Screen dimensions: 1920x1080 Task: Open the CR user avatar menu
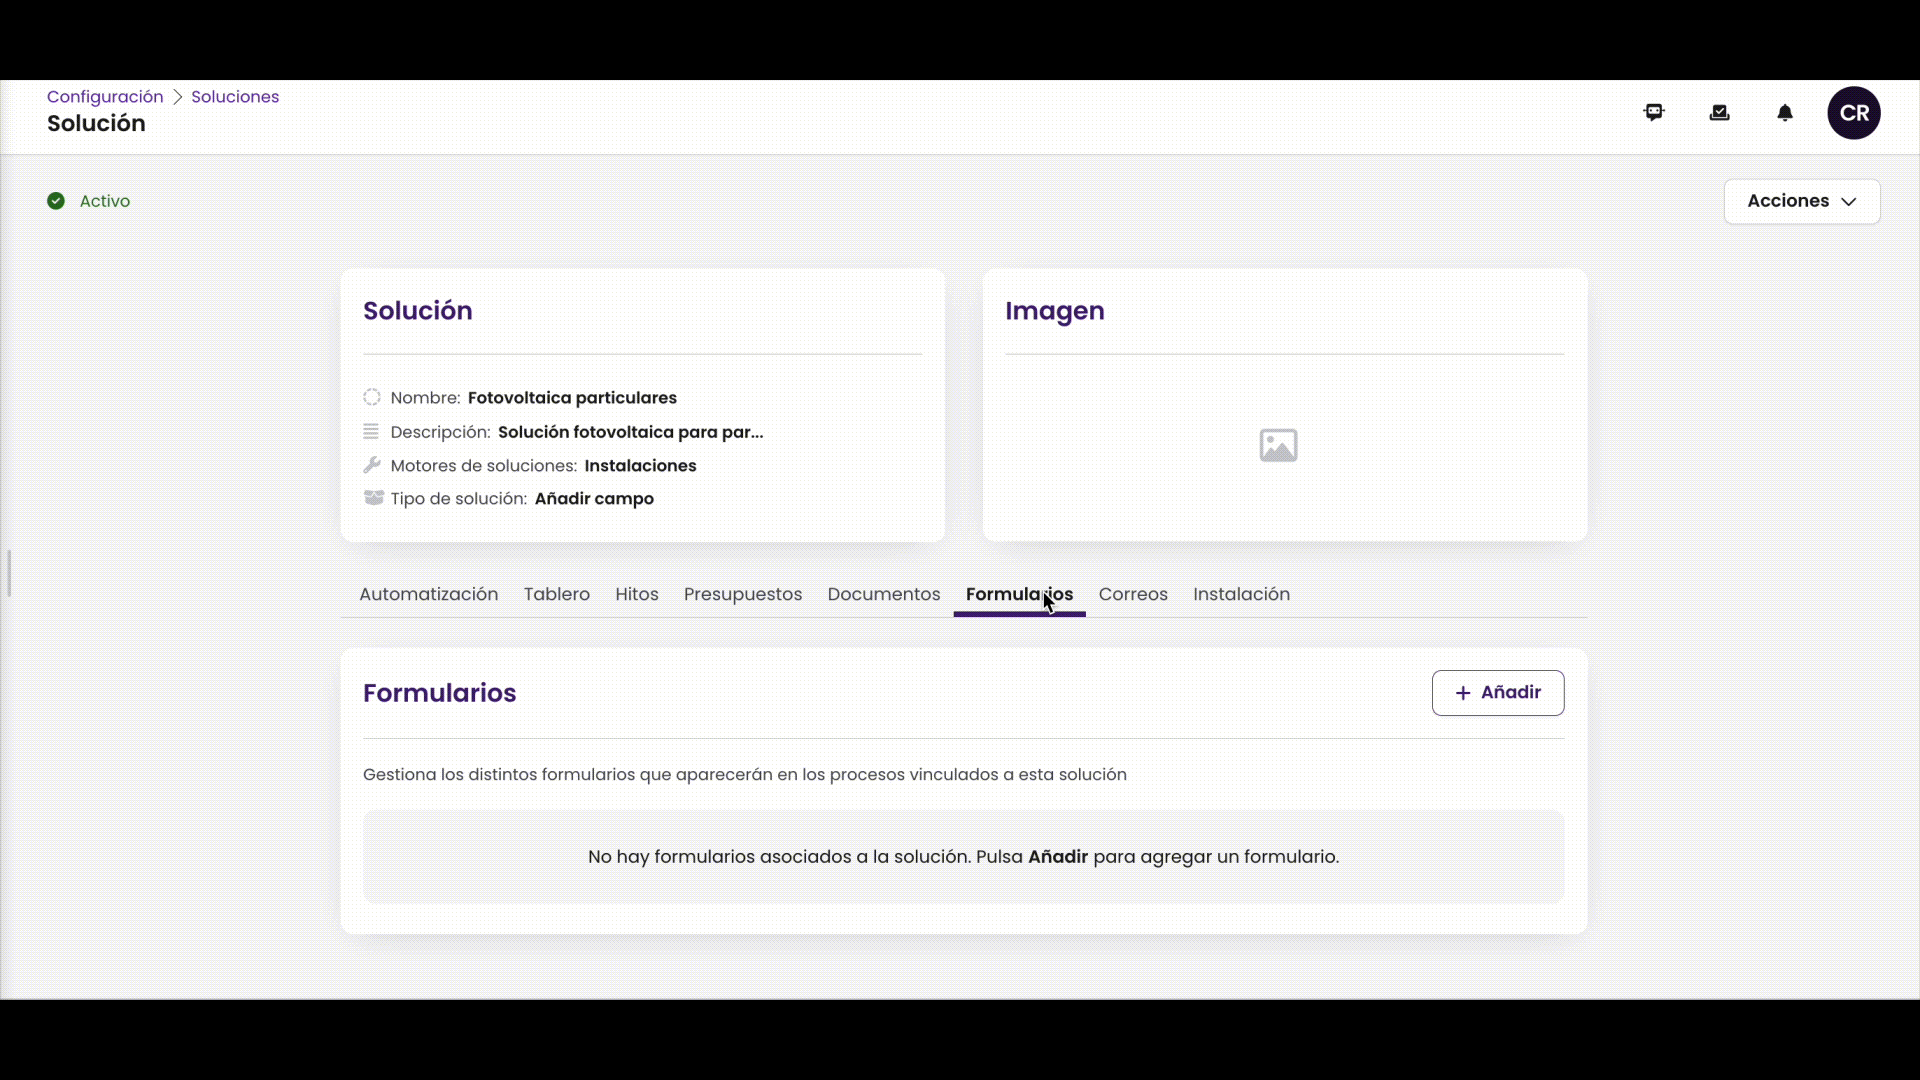(1854, 113)
